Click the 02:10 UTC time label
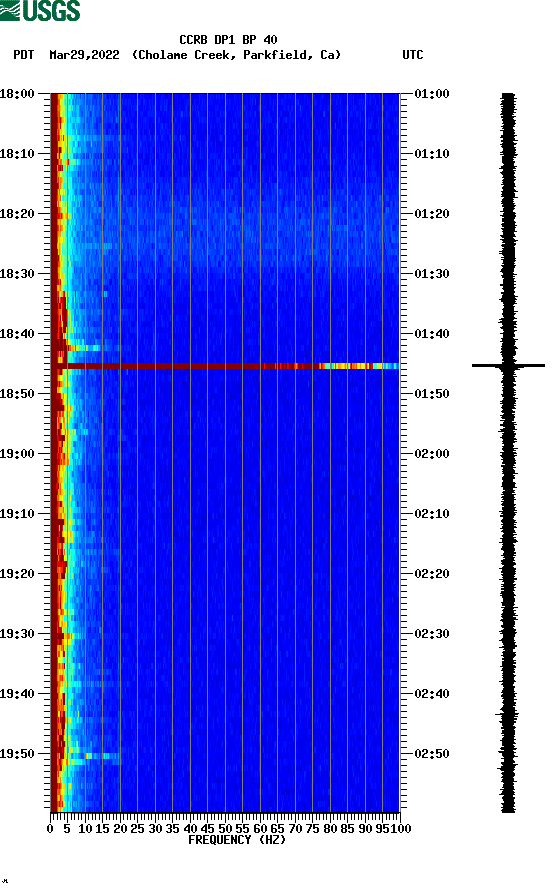This screenshot has width=552, height=892. click(432, 514)
